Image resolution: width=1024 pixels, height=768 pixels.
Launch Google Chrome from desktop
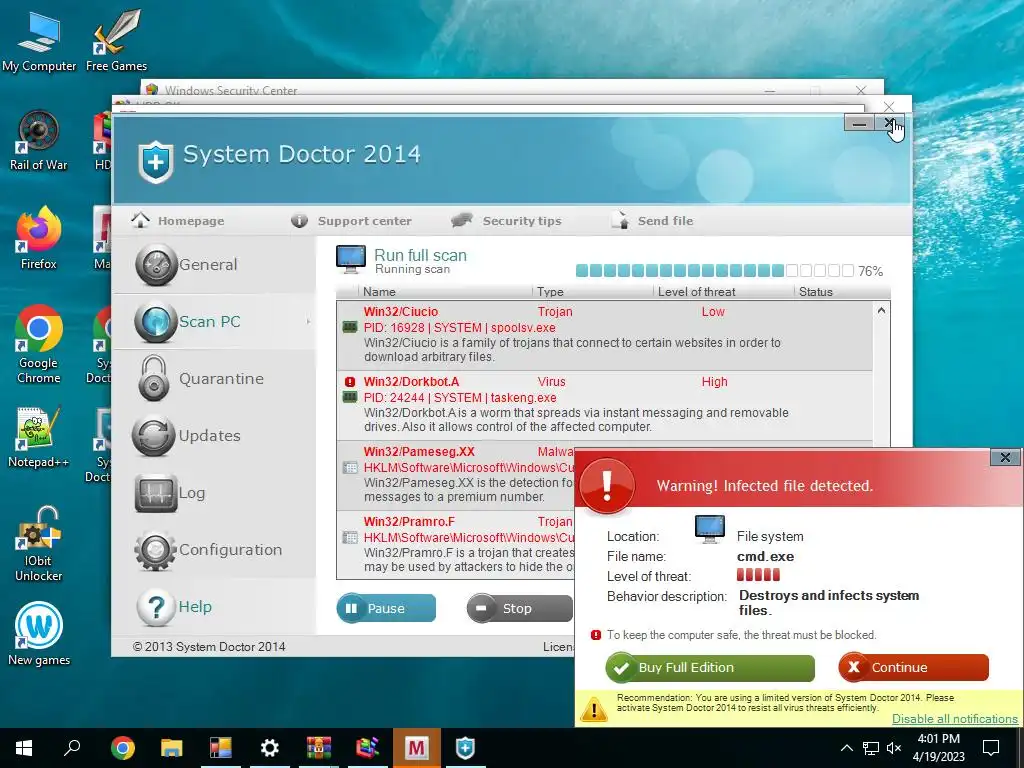point(39,345)
